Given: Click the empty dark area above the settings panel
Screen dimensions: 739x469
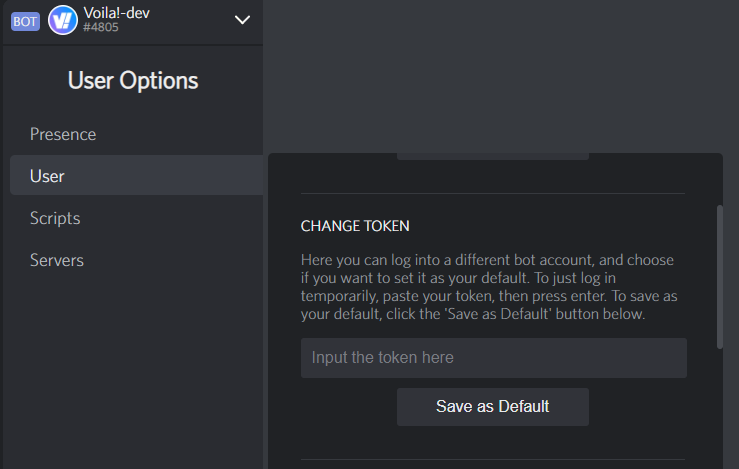Looking at the screenshot, I should pos(500,80).
